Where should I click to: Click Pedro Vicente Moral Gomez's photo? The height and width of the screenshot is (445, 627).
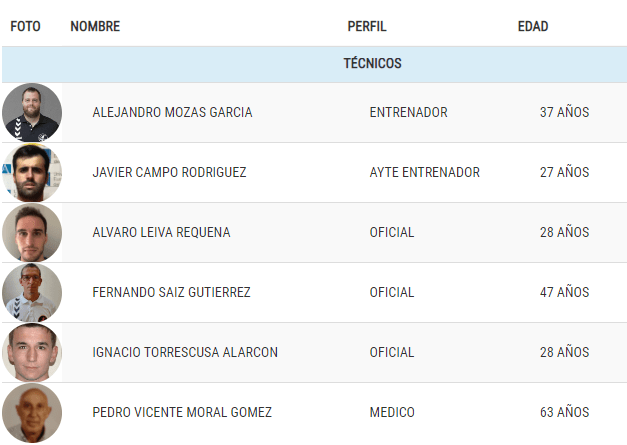[32, 413]
